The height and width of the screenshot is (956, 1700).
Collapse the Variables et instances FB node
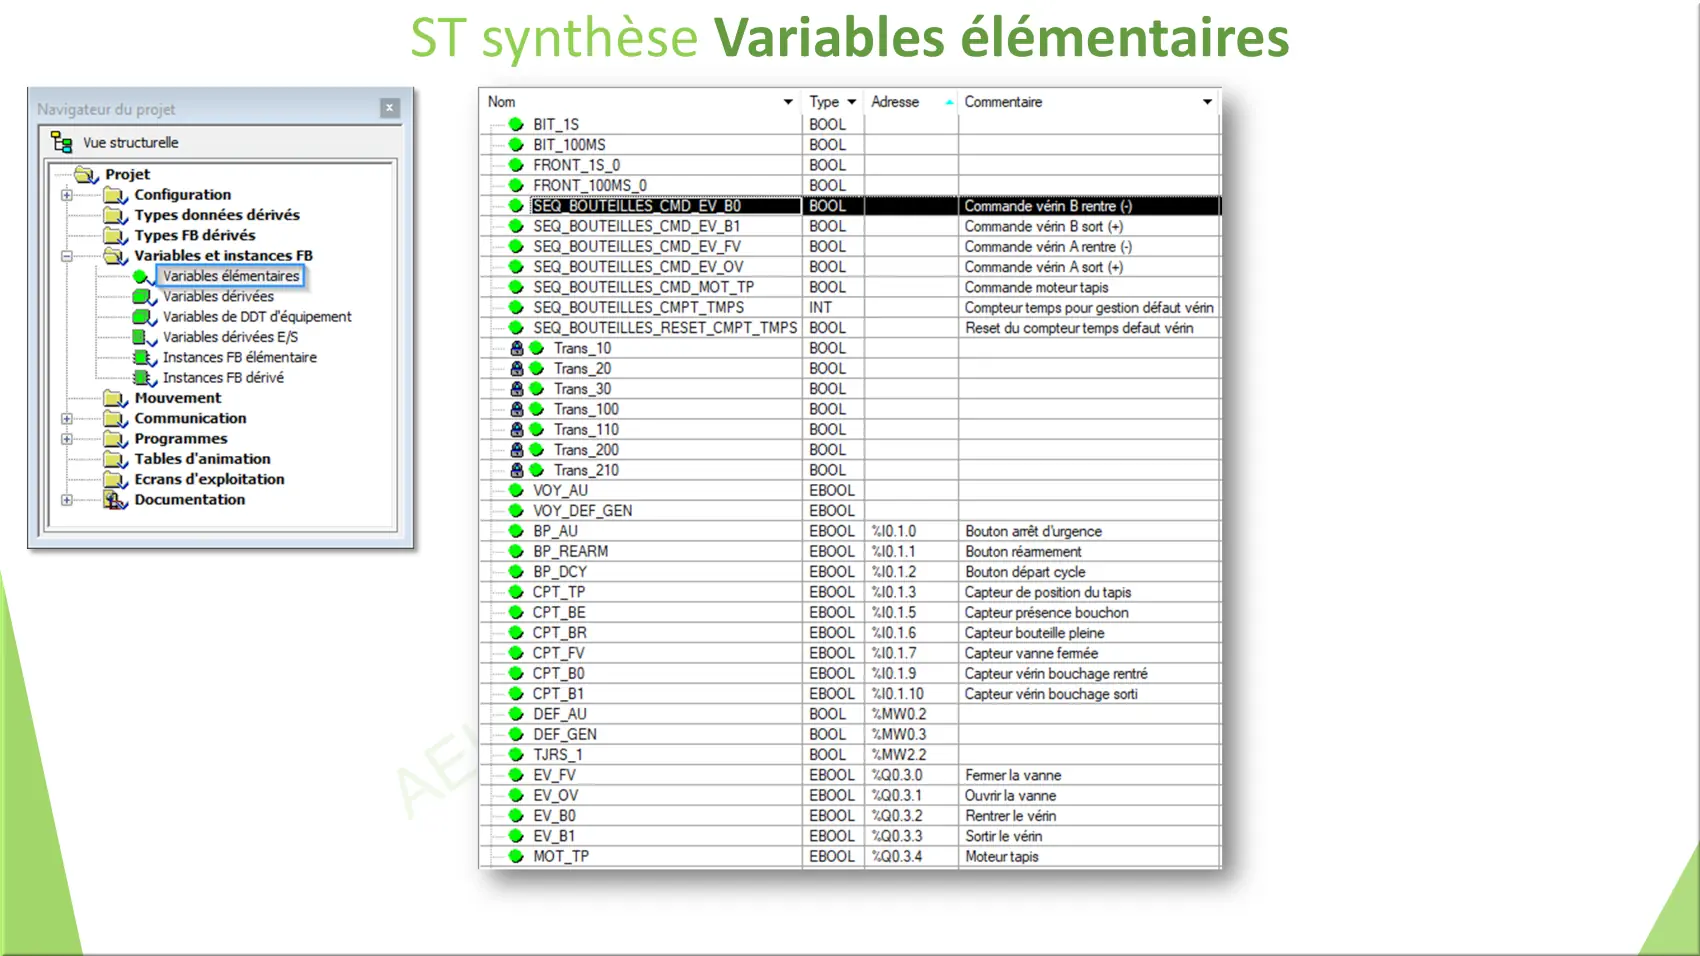point(67,256)
